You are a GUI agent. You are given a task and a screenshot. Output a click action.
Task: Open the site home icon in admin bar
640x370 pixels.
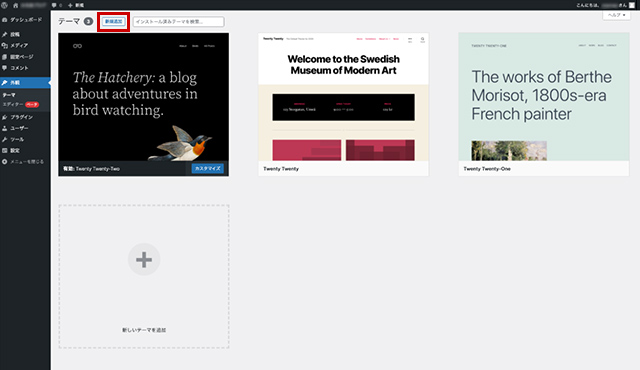tap(16, 5)
